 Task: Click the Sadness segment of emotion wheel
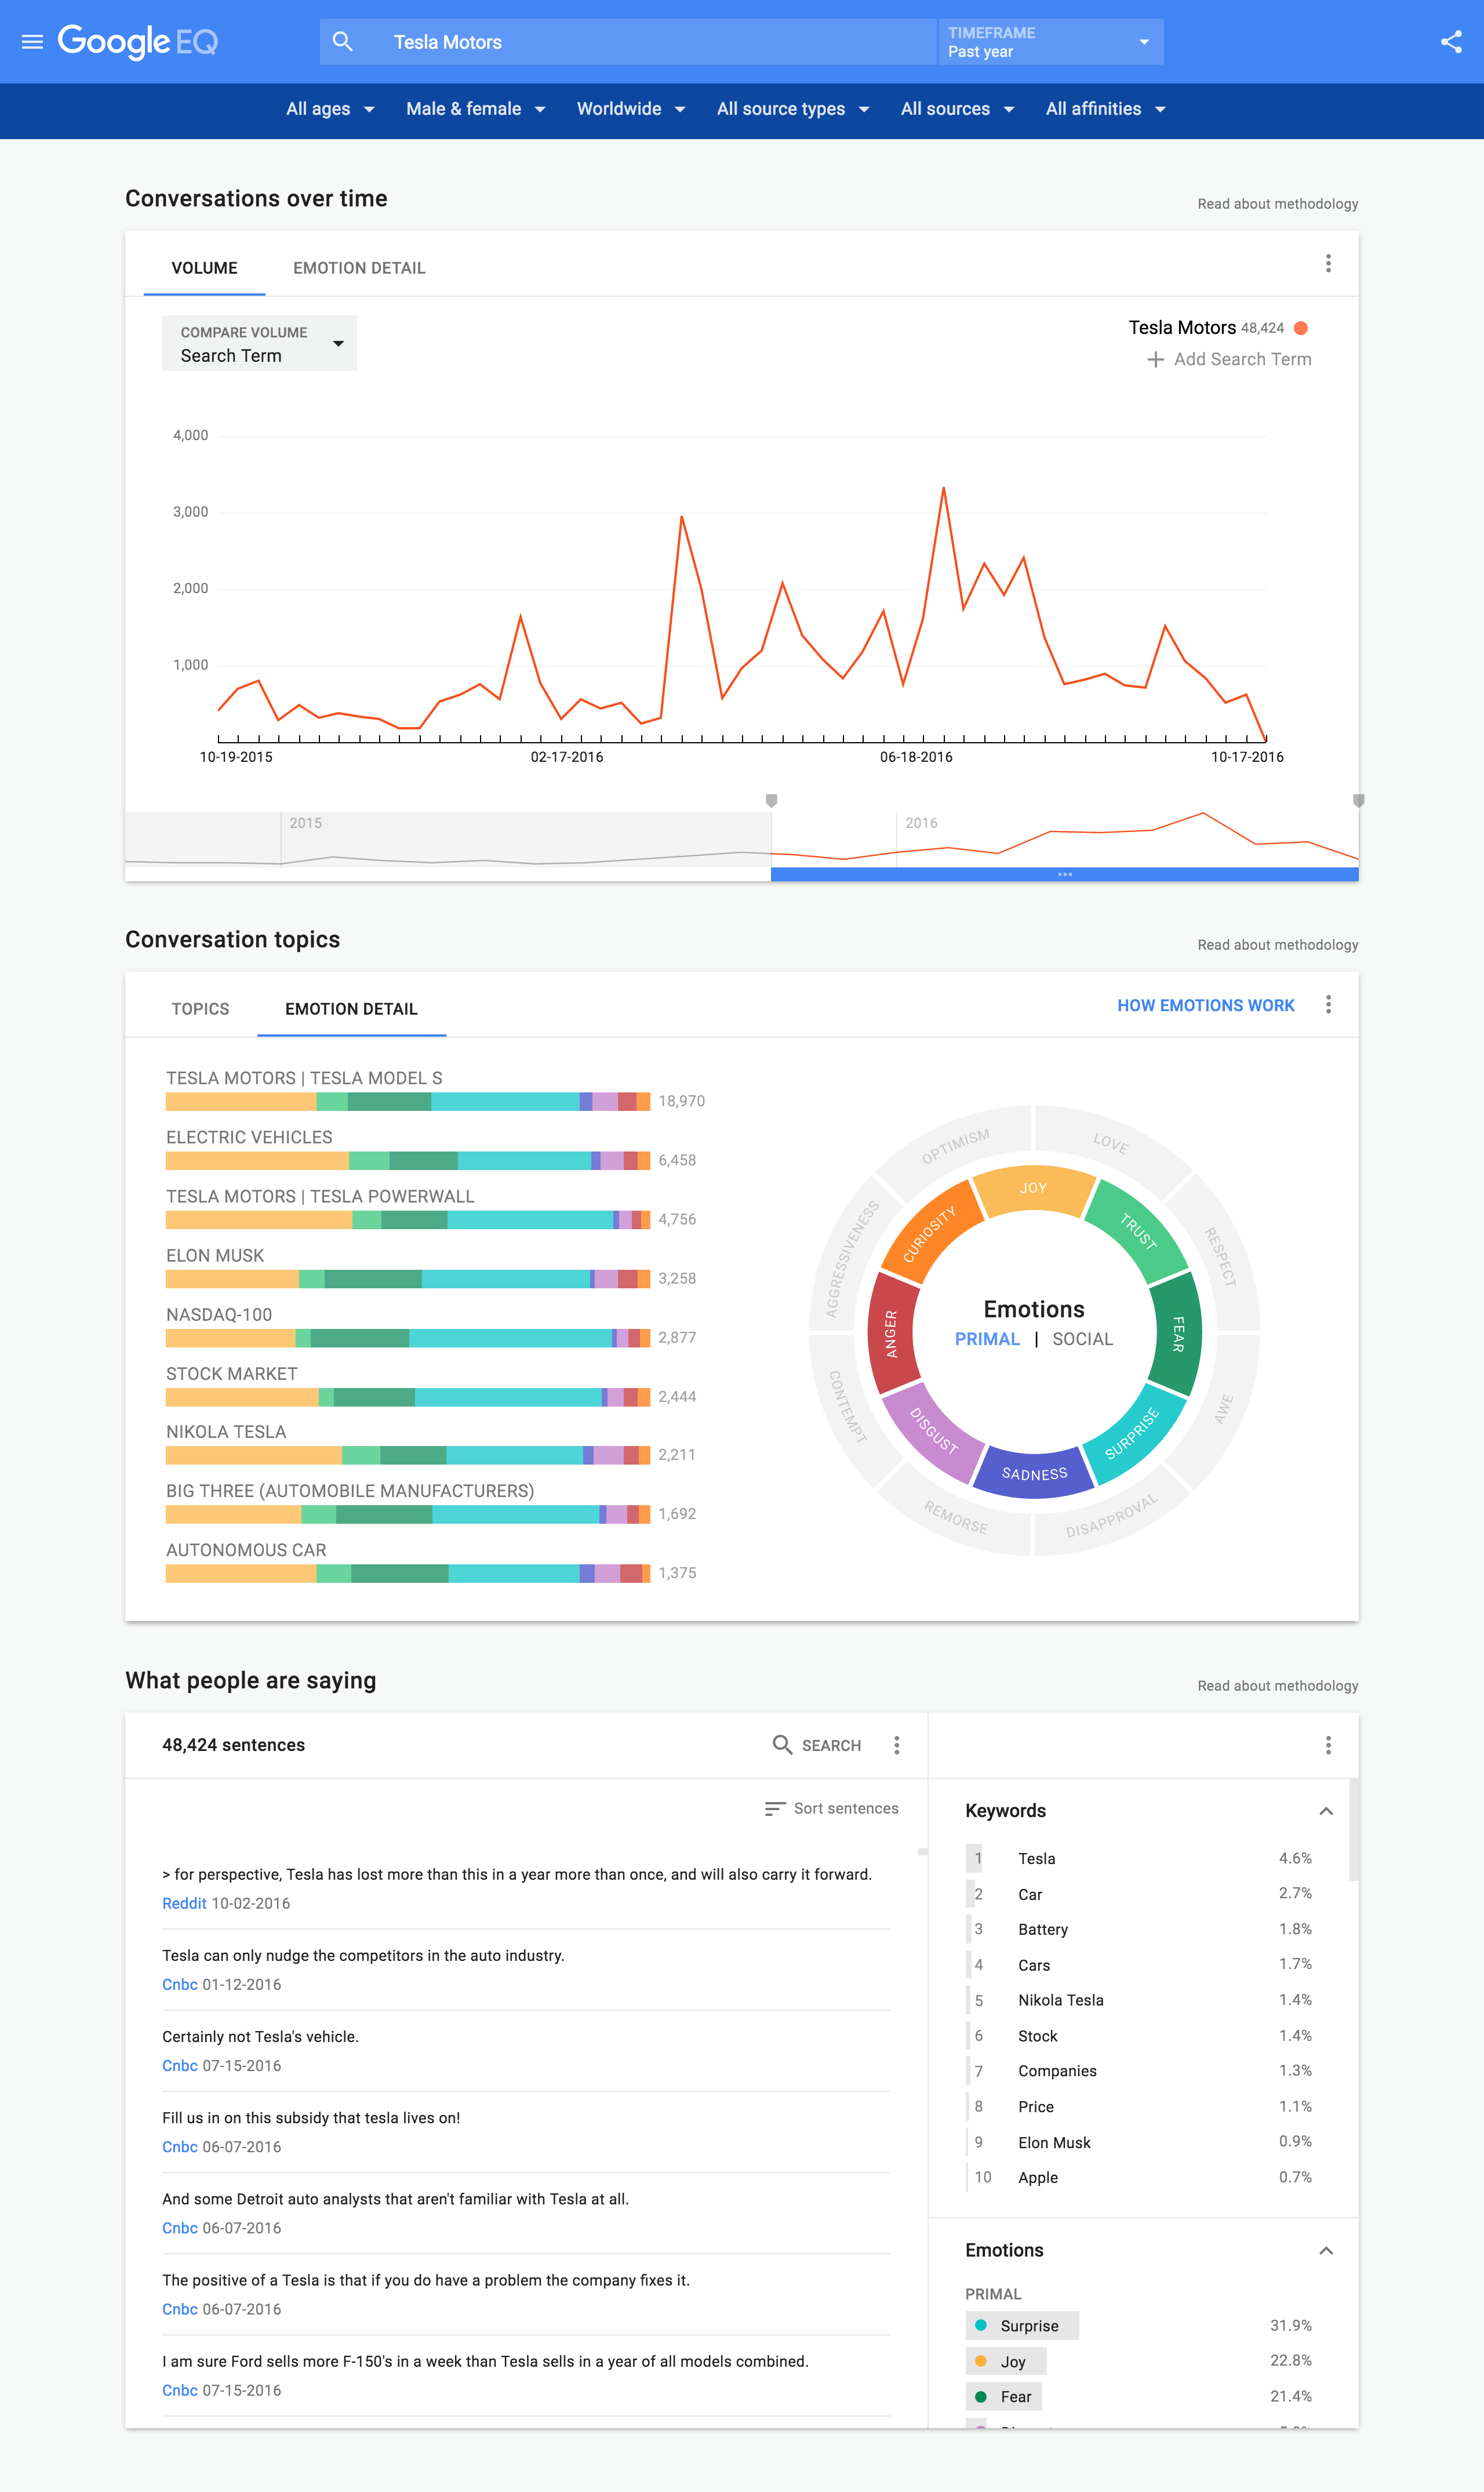point(1034,1475)
